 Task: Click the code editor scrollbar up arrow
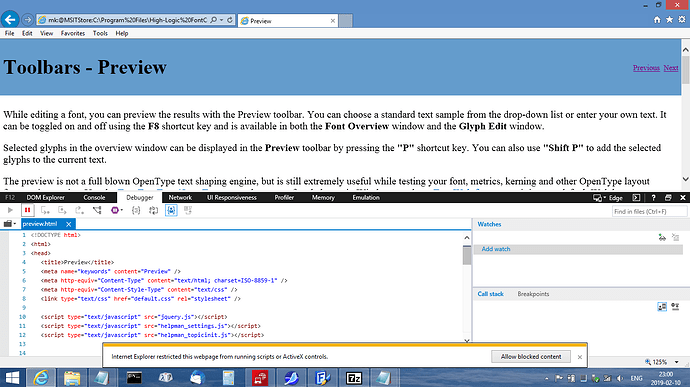pos(467,238)
